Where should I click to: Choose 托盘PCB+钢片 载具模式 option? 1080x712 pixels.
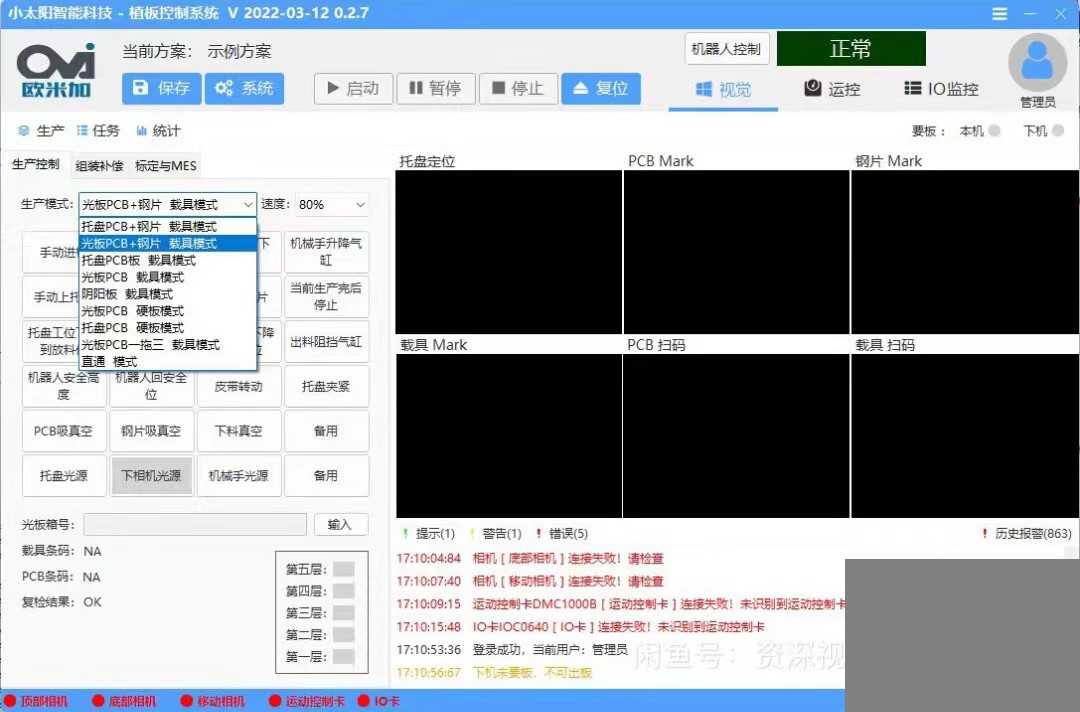point(168,227)
